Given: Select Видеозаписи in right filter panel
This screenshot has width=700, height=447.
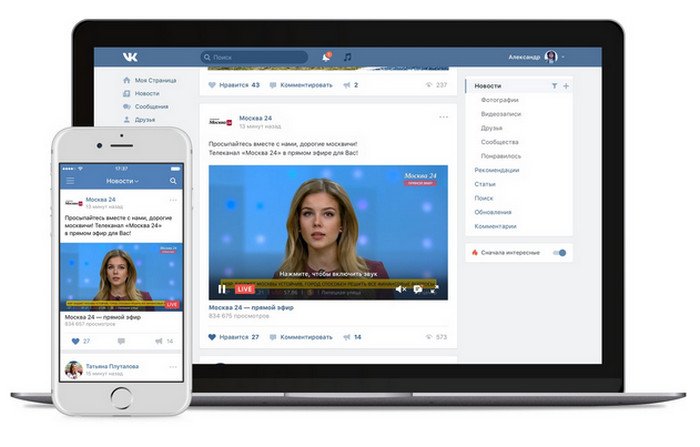Looking at the screenshot, I should tap(501, 114).
